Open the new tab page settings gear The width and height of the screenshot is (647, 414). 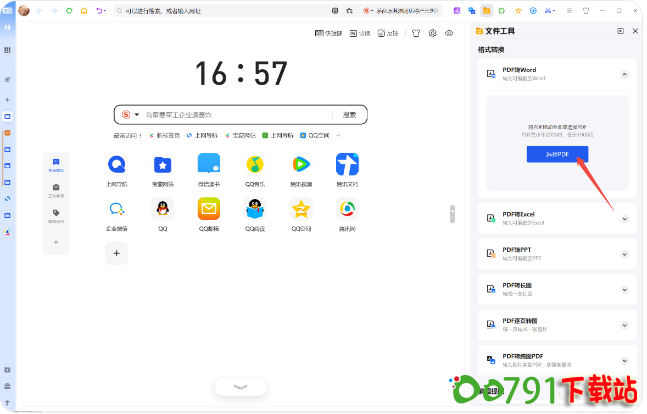[432, 33]
